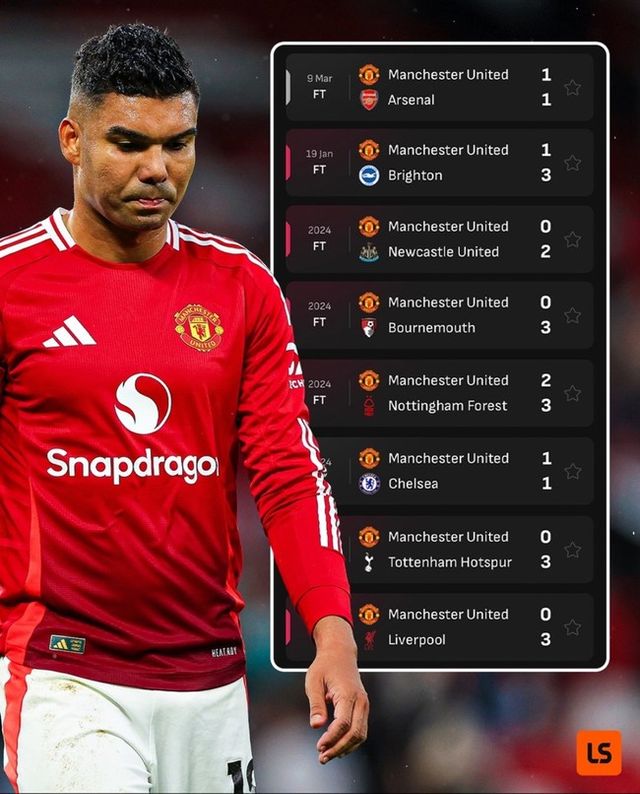
Task: Open the Tottenham Hotspur team name
Action: pyautogui.click(x=450, y=562)
